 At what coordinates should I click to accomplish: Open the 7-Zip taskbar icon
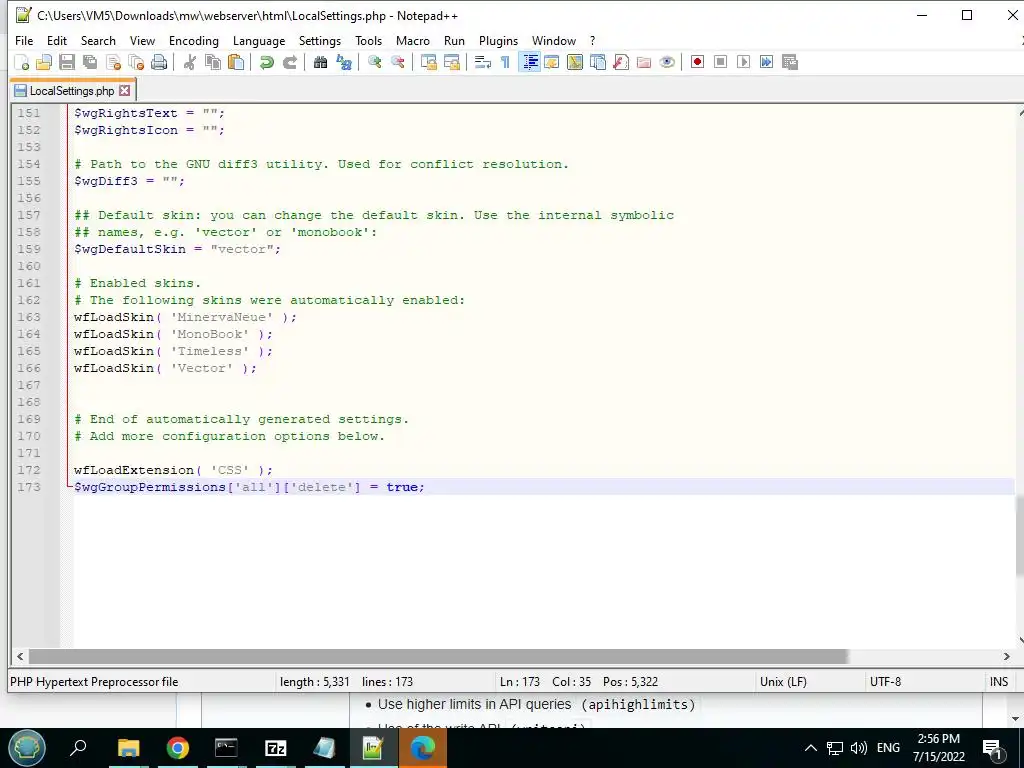click(276, 748)
